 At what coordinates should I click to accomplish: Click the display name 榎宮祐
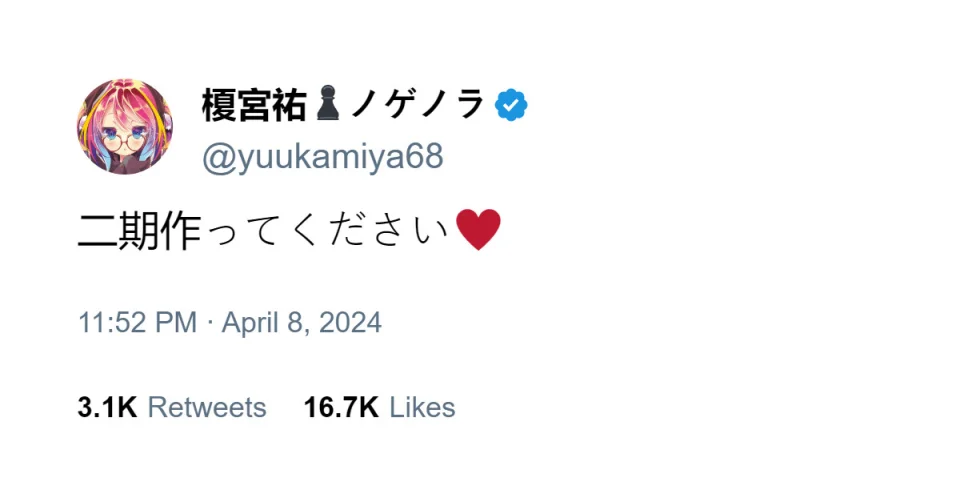254,105
